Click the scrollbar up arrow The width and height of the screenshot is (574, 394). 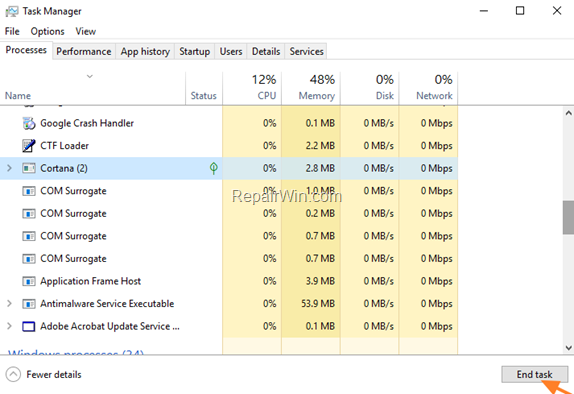click(569, 113)
